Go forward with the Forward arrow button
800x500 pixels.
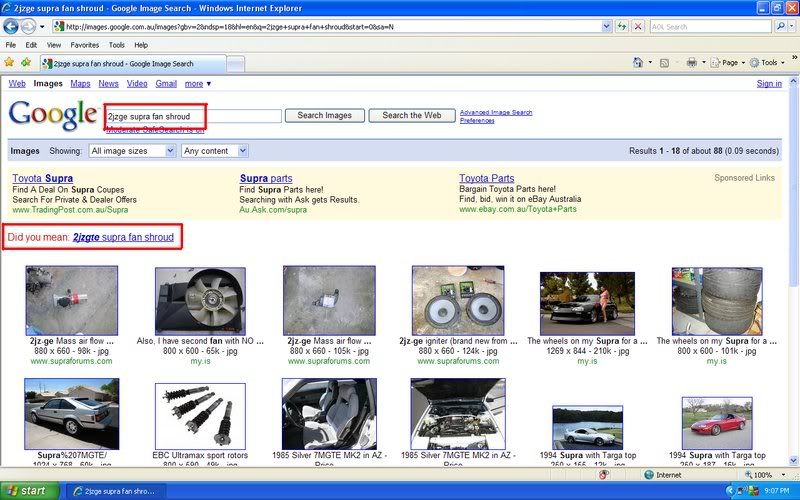coord(28,26)
